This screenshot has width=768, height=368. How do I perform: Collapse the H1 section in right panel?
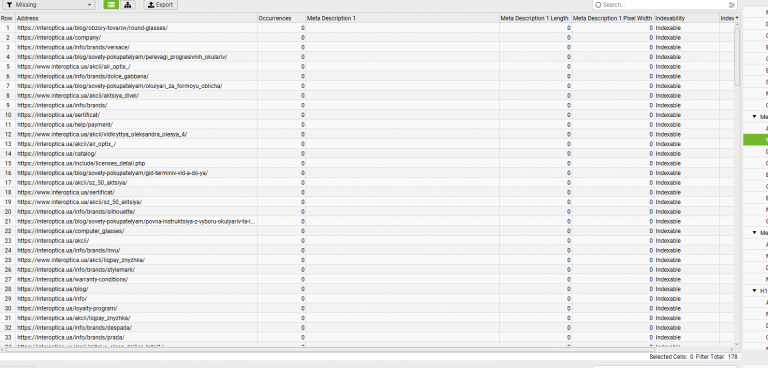(x=754, y=291)
